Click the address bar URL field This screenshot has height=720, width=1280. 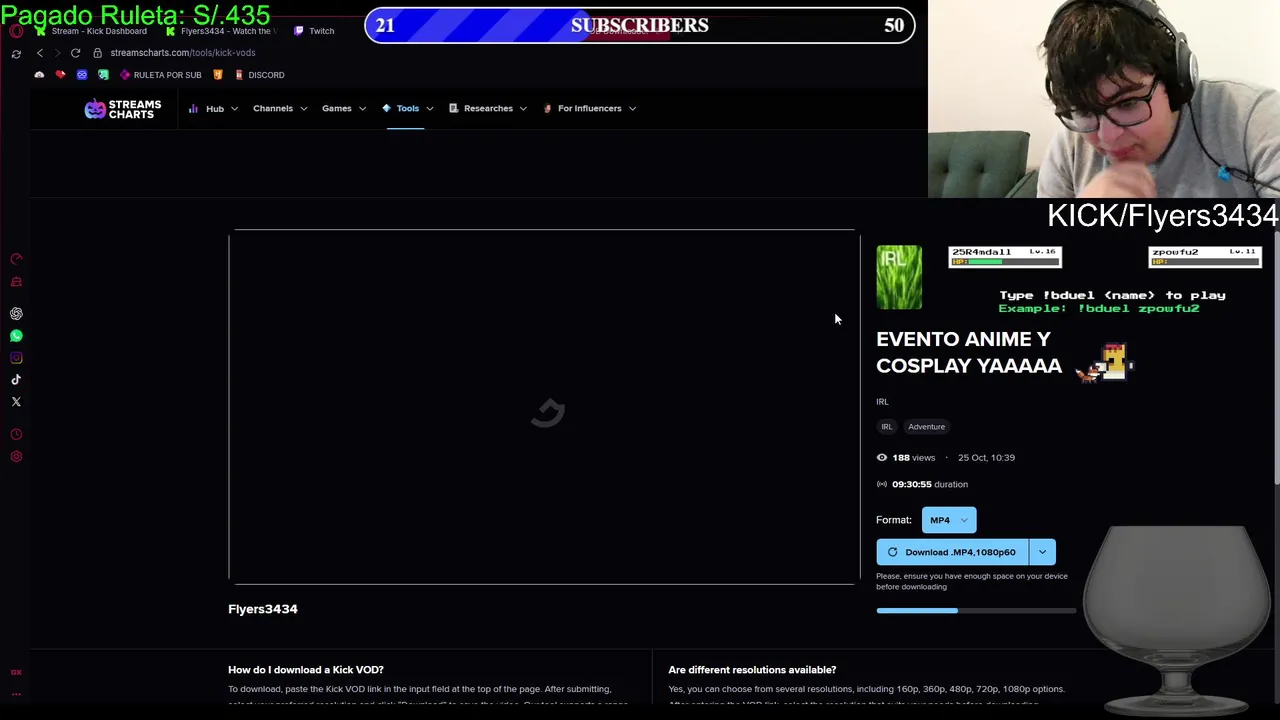point(183,53)
